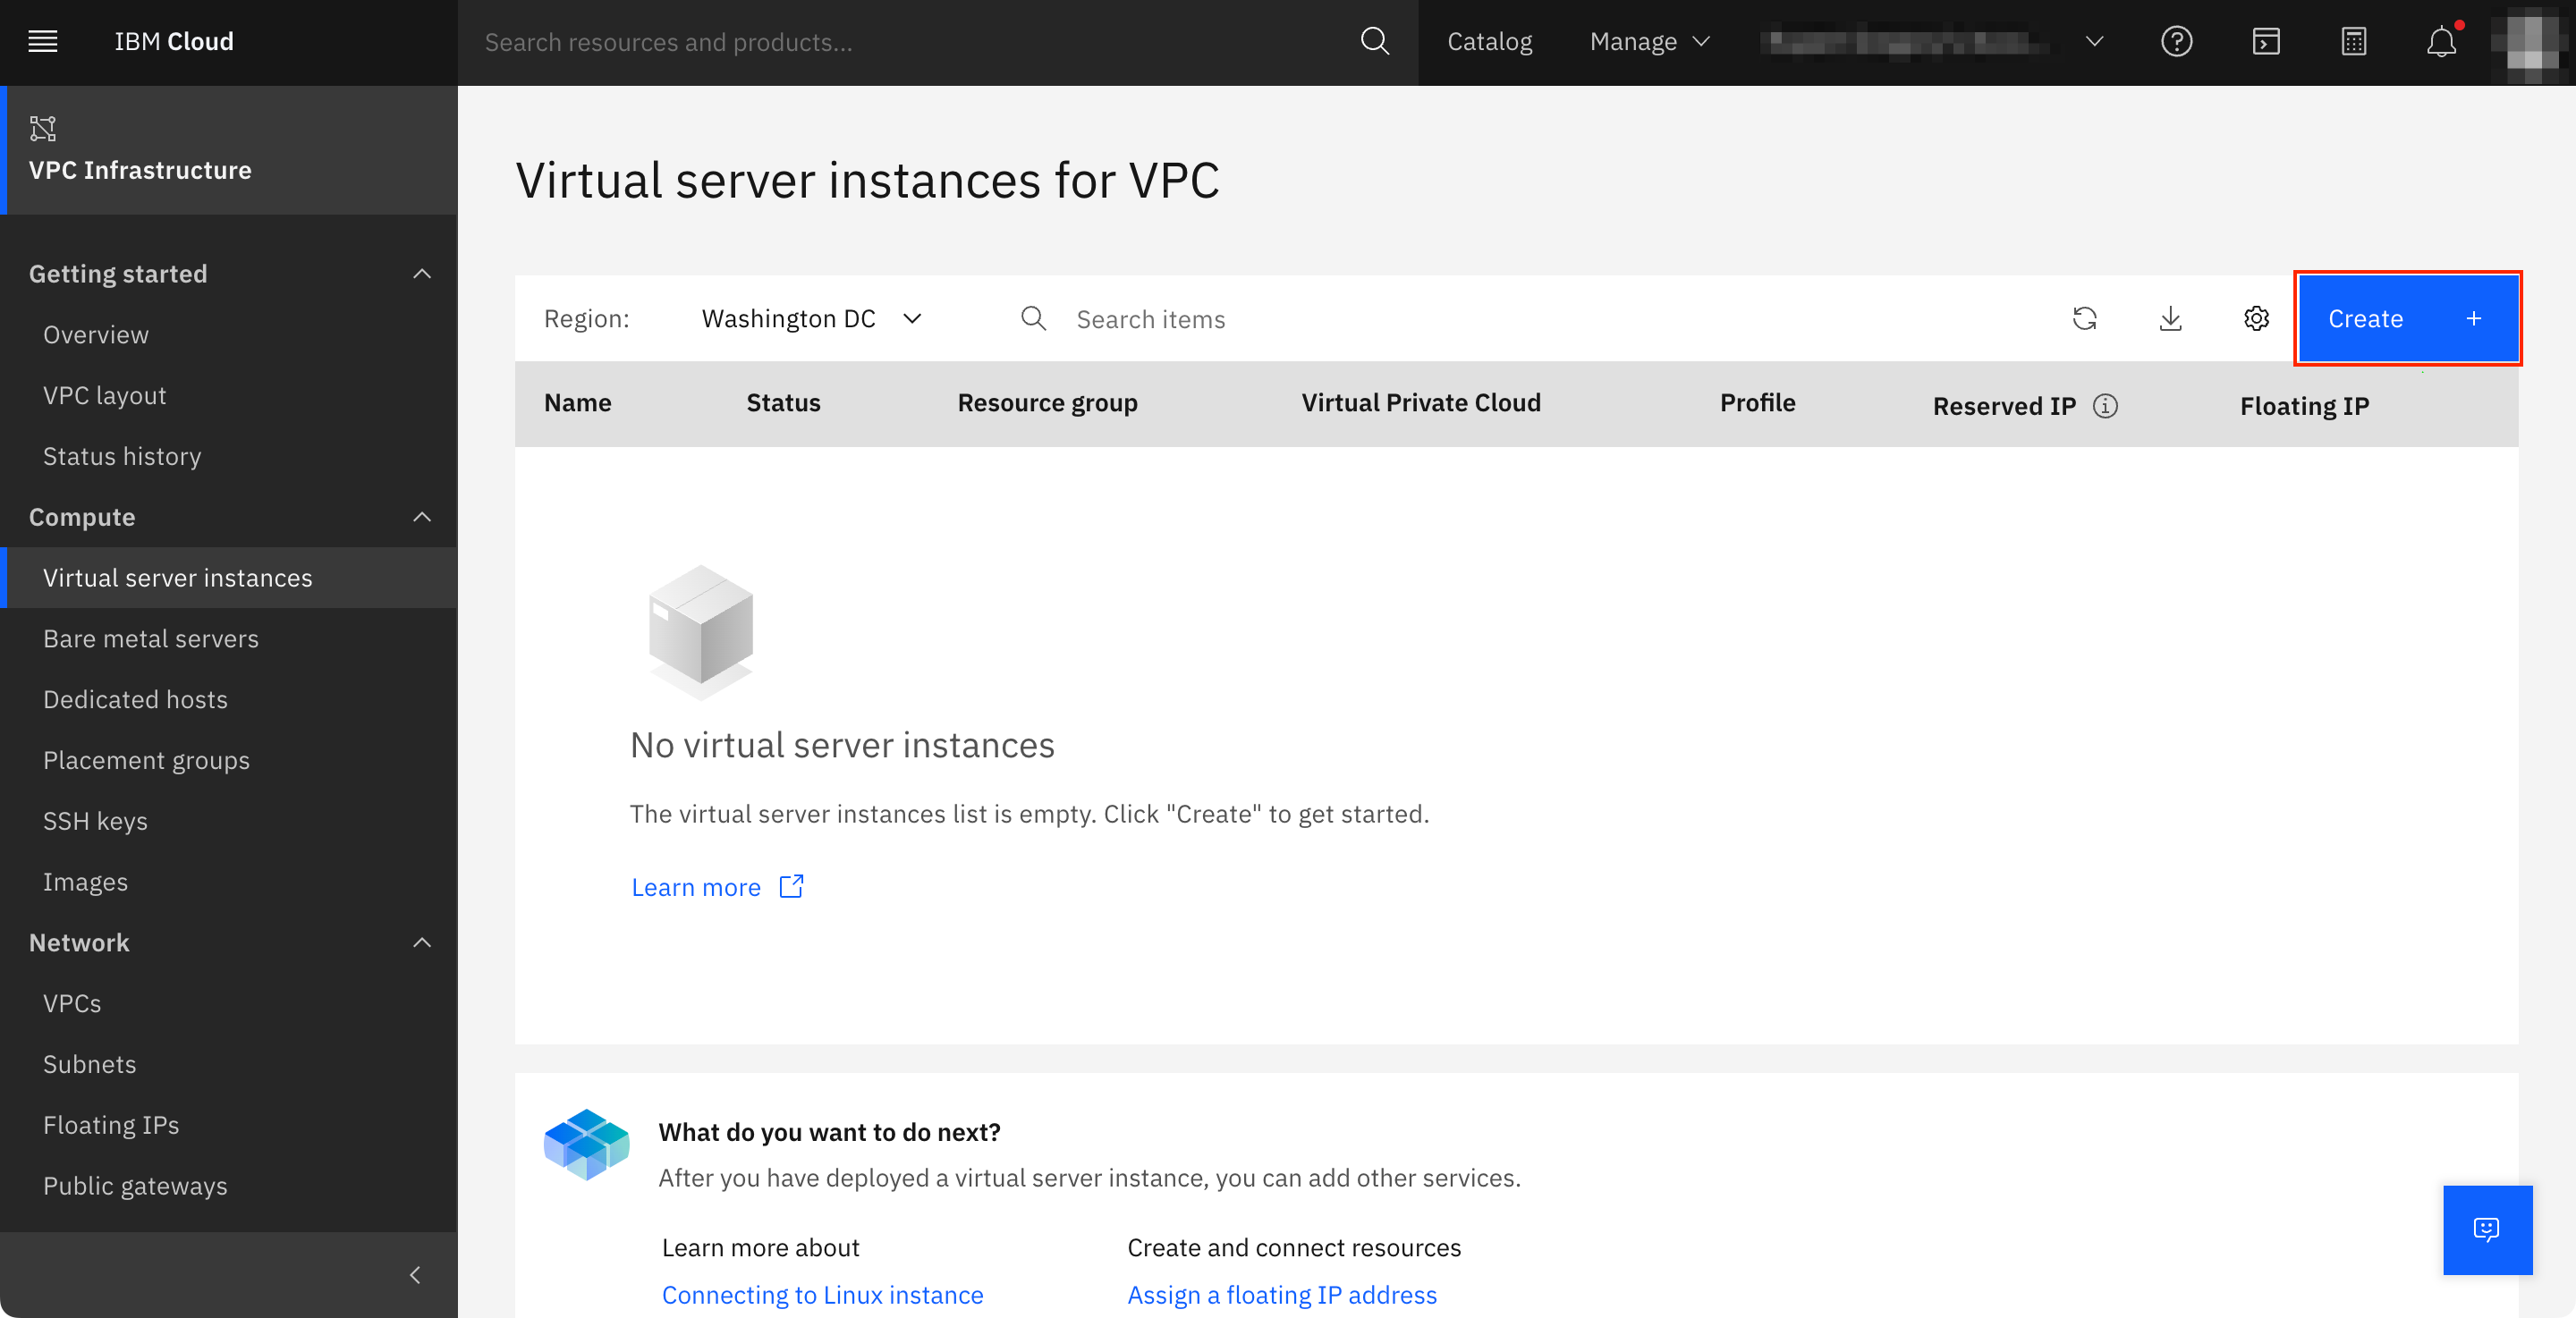The width and height of the screenshot is (2576, 1318).
Task: Sort by Virtual Private Cloud column
Action: coord(1421,403)
